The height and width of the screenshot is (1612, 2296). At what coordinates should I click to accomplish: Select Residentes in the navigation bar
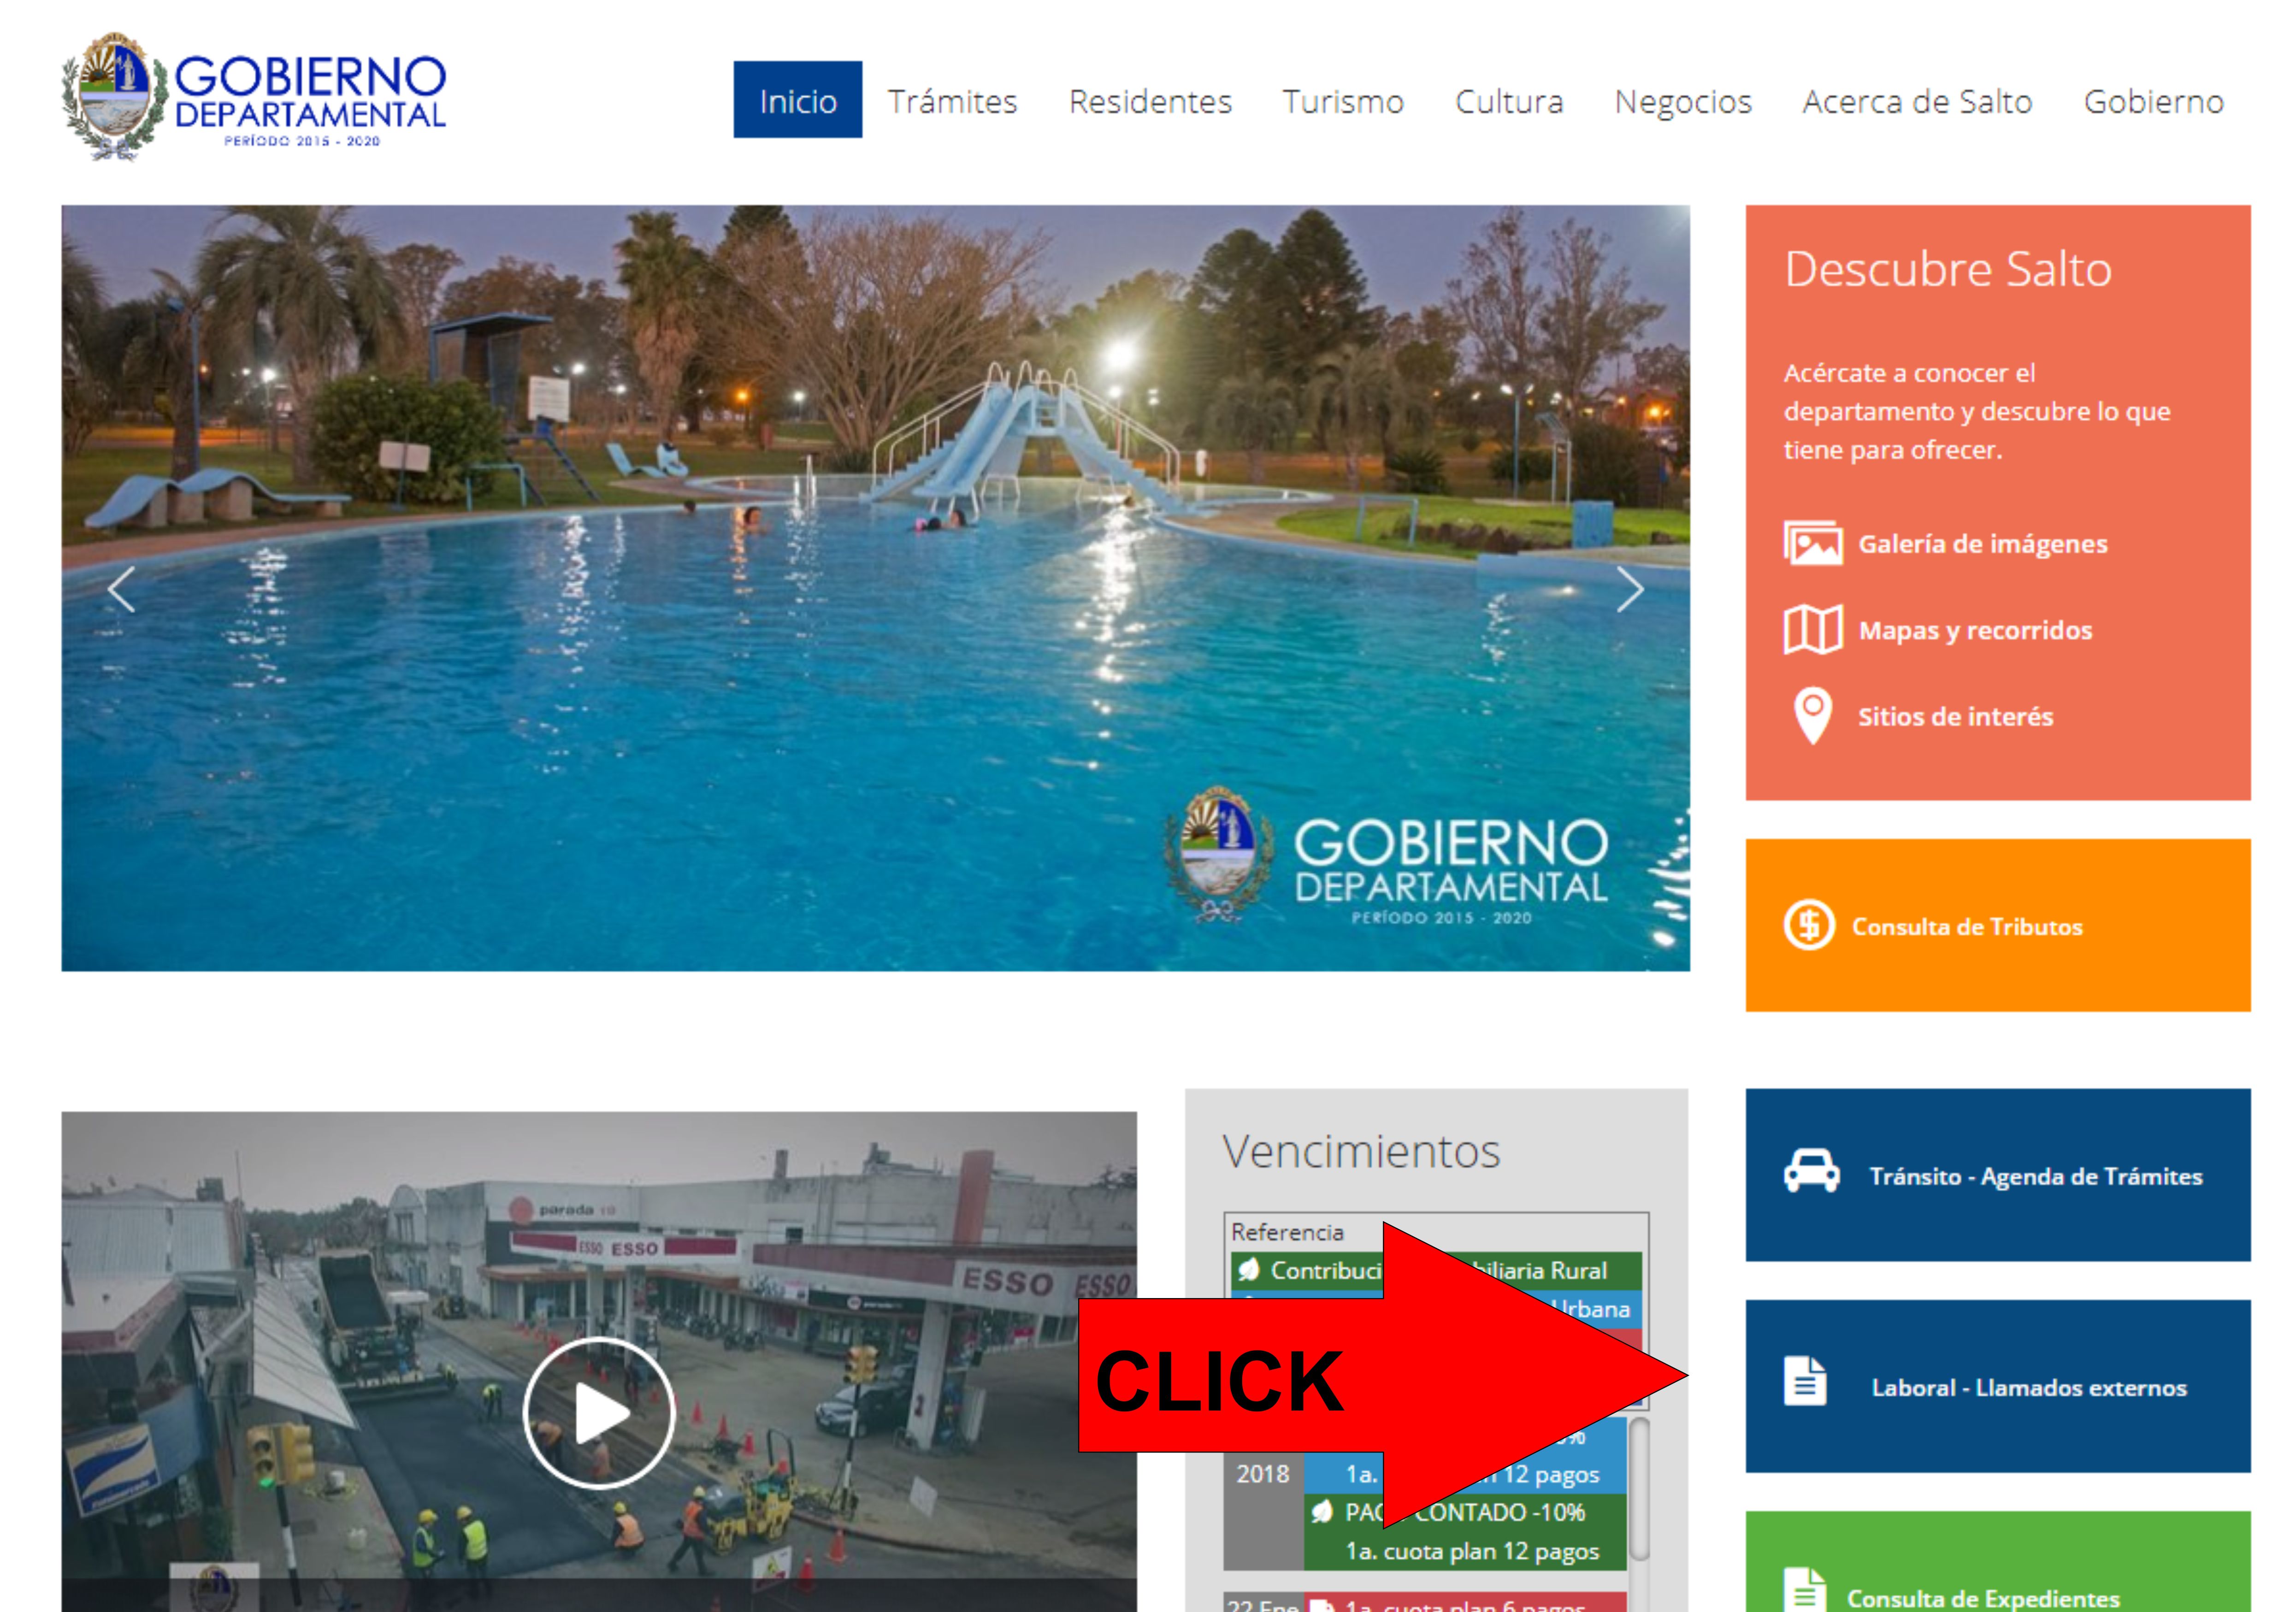click(1150, 101)
